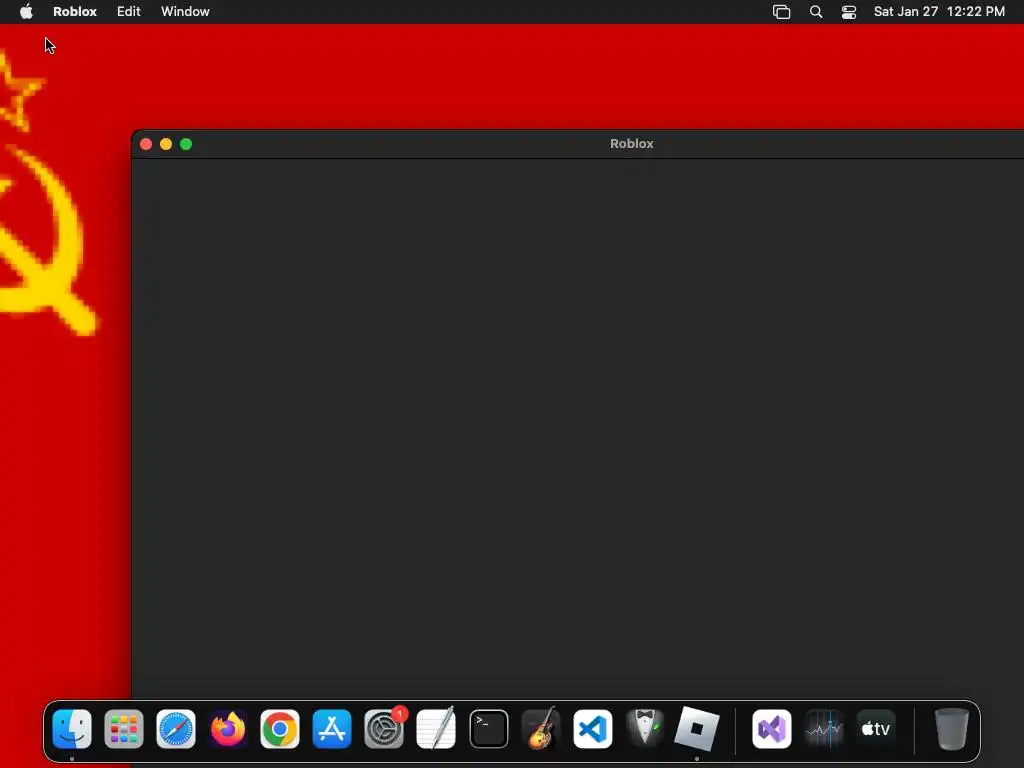1024x768 pixels.
Task: Open Finder from the dock
Action: [72, 729]
